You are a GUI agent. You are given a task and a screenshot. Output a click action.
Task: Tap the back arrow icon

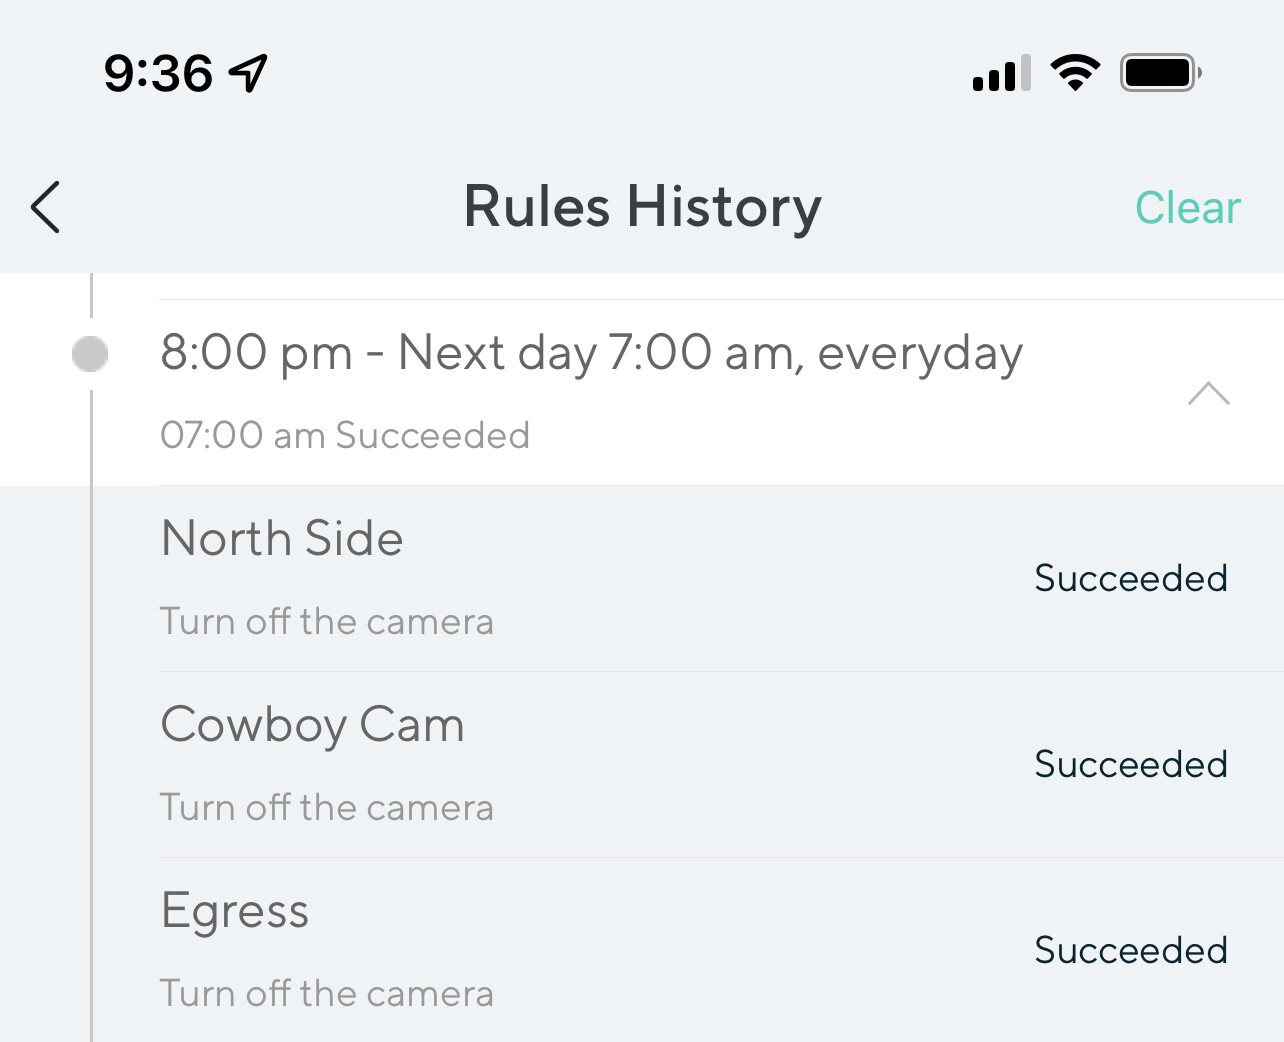point(46,207)
